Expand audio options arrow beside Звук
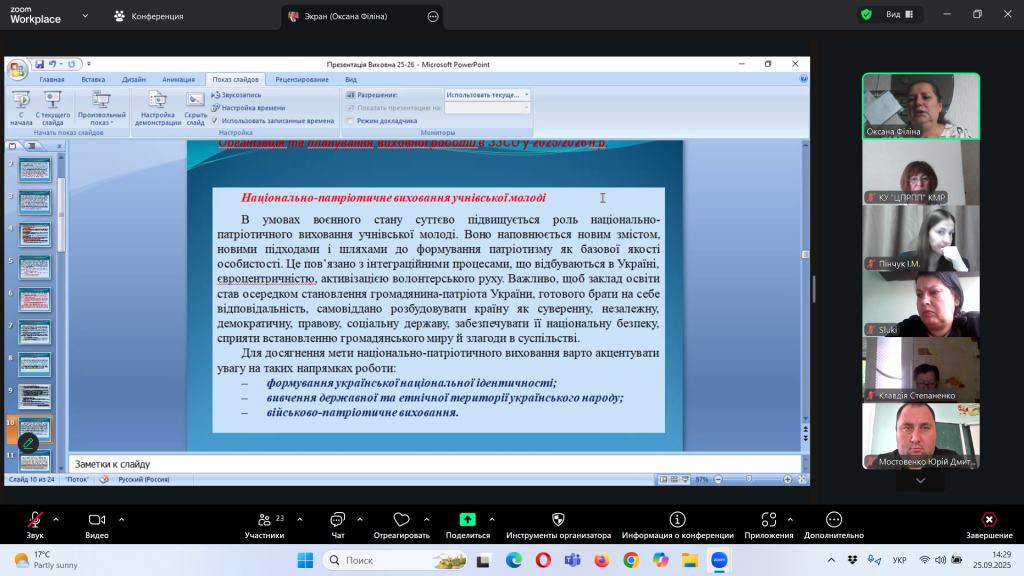Image resolution: width=1024 pixels, height=576 pixels. tap(56, 519)
